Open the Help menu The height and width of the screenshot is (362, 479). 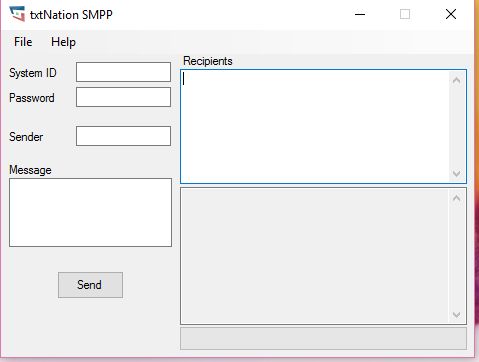point(63,42)
